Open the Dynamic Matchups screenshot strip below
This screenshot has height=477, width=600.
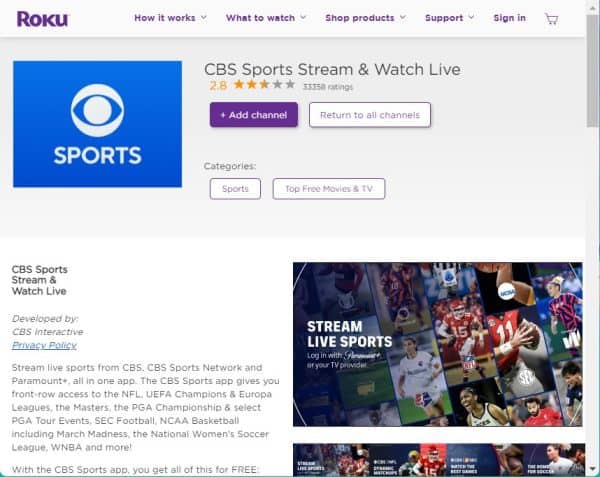pyautogui.click(x=437, y=460)
